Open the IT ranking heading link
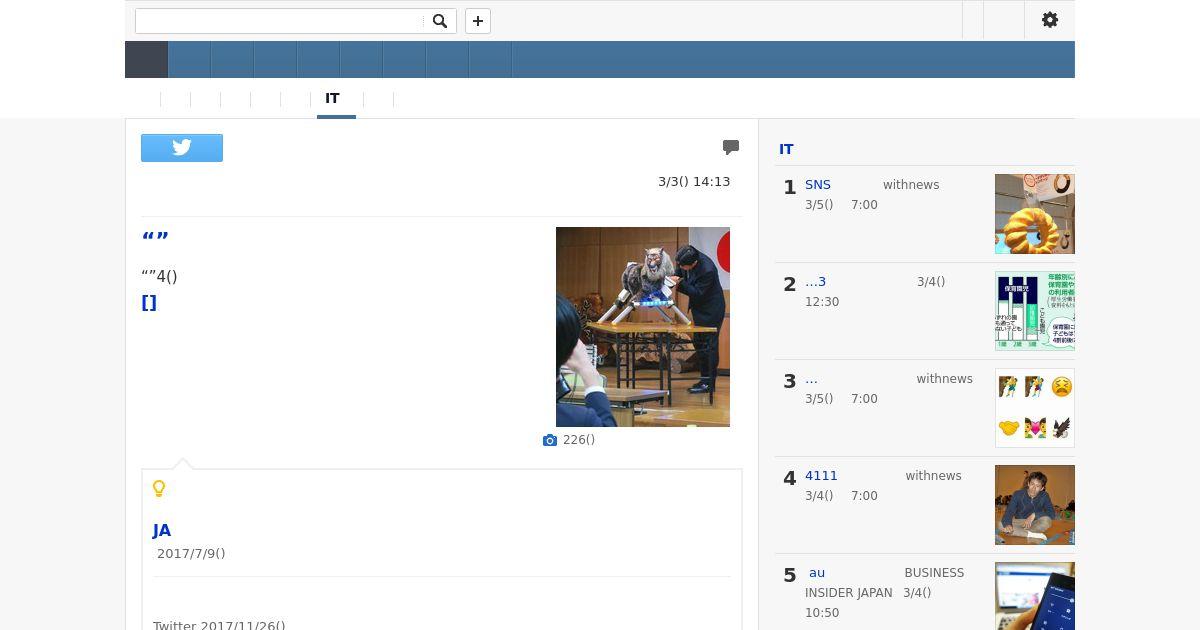Screen dimensions: 1200x630 (786, 149)
